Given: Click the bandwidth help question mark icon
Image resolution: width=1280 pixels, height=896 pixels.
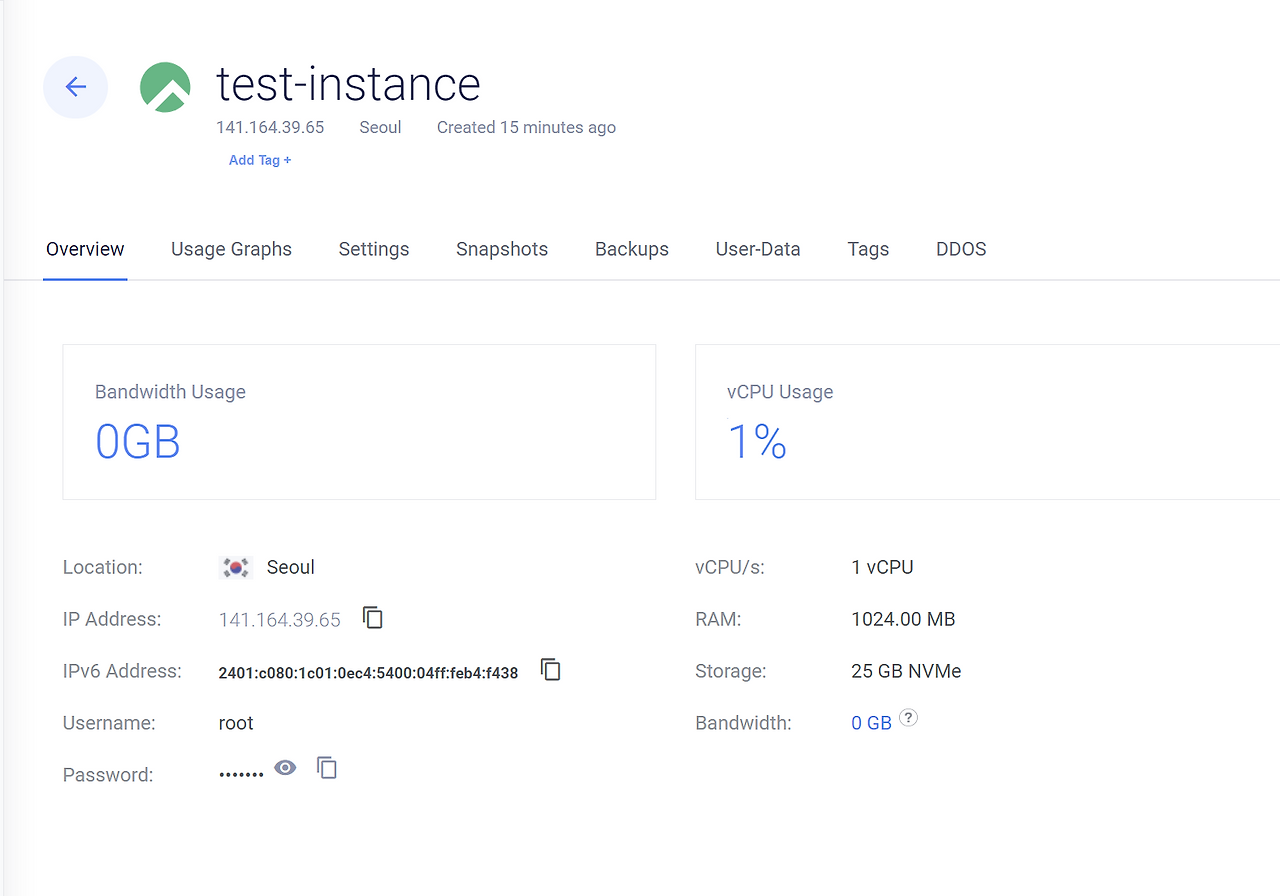Looking at the screenshot, I should click(908, 717).
